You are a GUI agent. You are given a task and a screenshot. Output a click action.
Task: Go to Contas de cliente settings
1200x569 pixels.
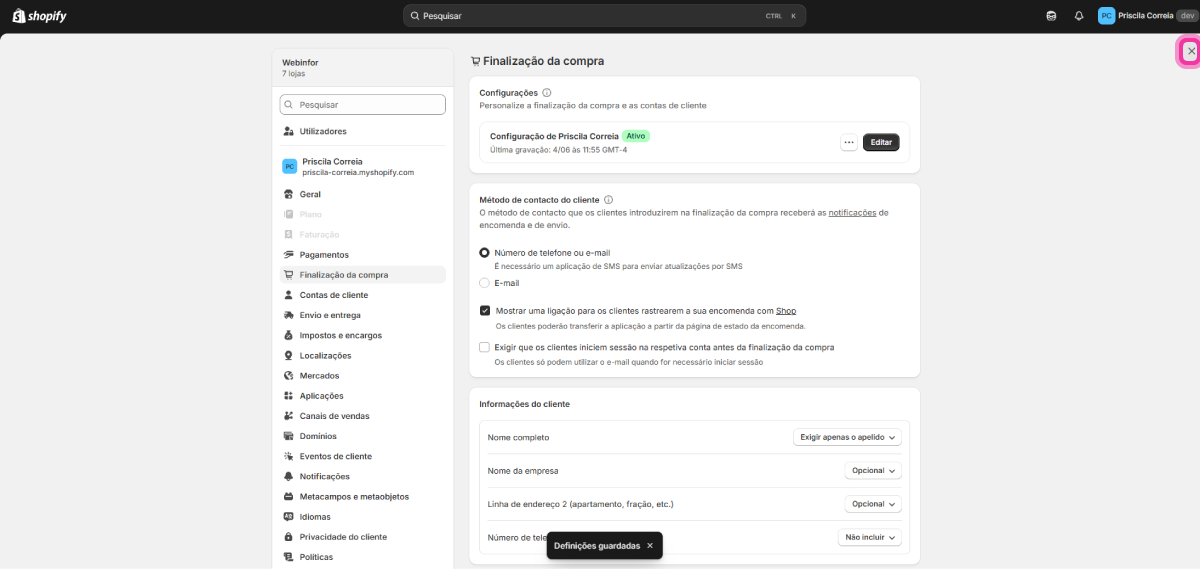coord(362,295)
